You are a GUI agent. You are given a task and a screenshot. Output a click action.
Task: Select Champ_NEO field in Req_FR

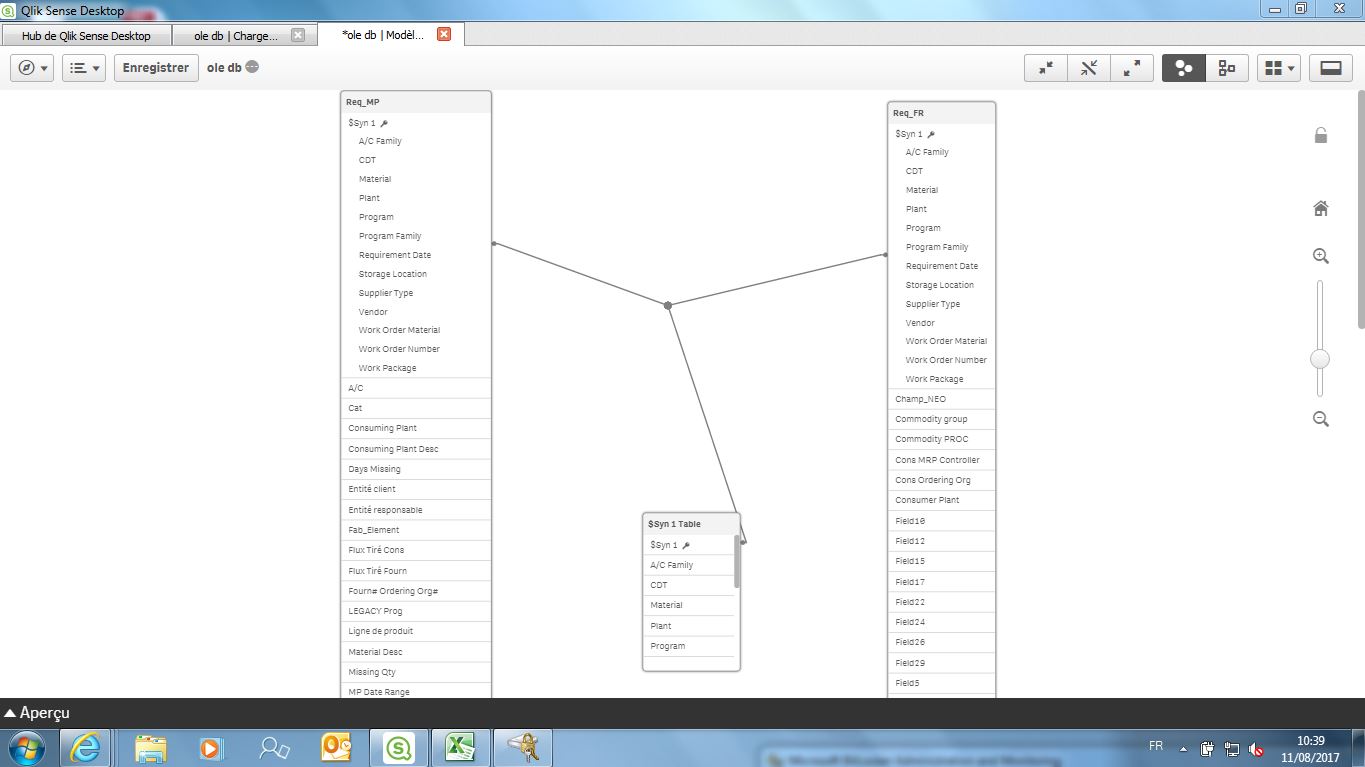coord(941,399)
